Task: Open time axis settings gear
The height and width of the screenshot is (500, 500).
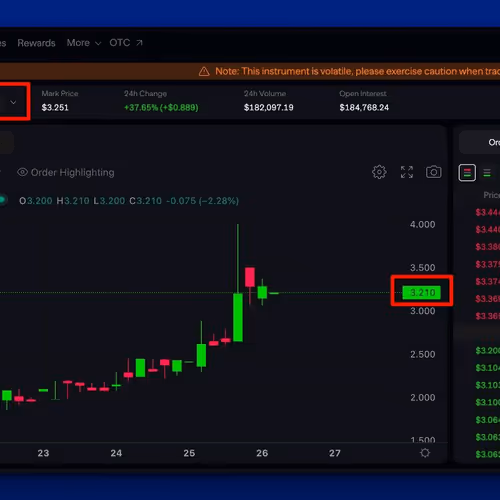Action: click(425, 453)
